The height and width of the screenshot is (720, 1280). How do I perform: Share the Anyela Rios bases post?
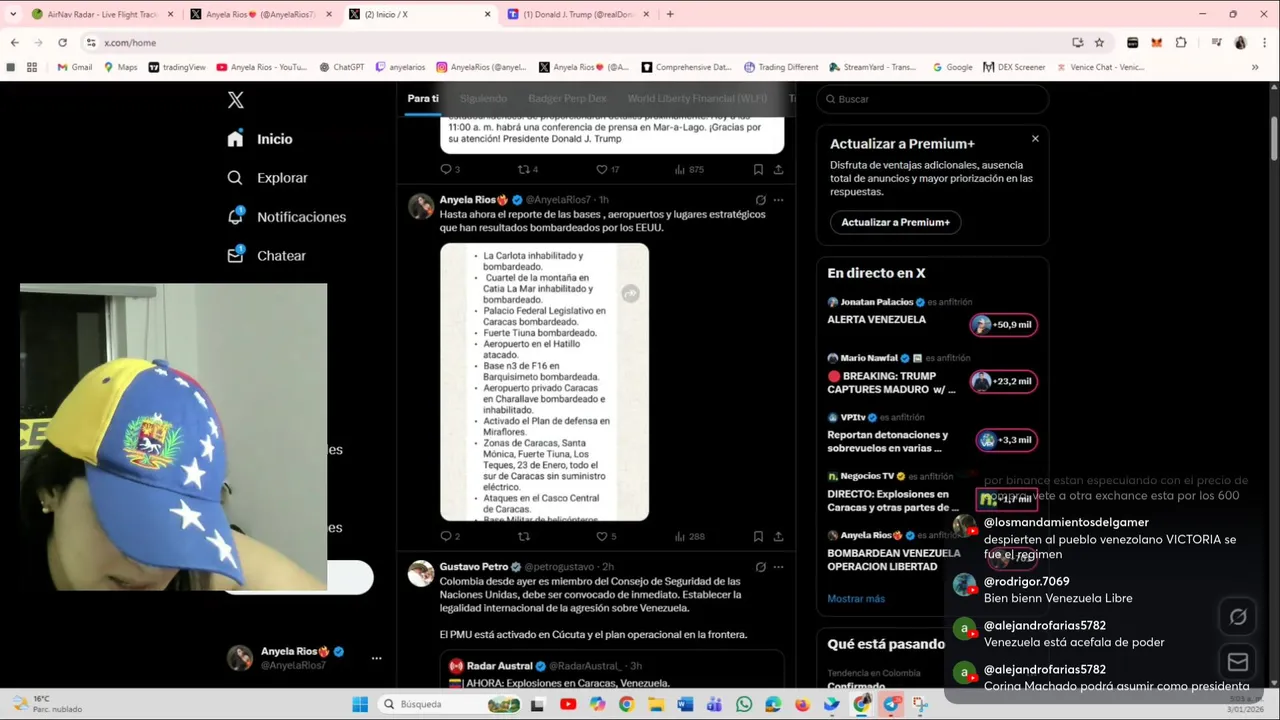coord(778,536)
